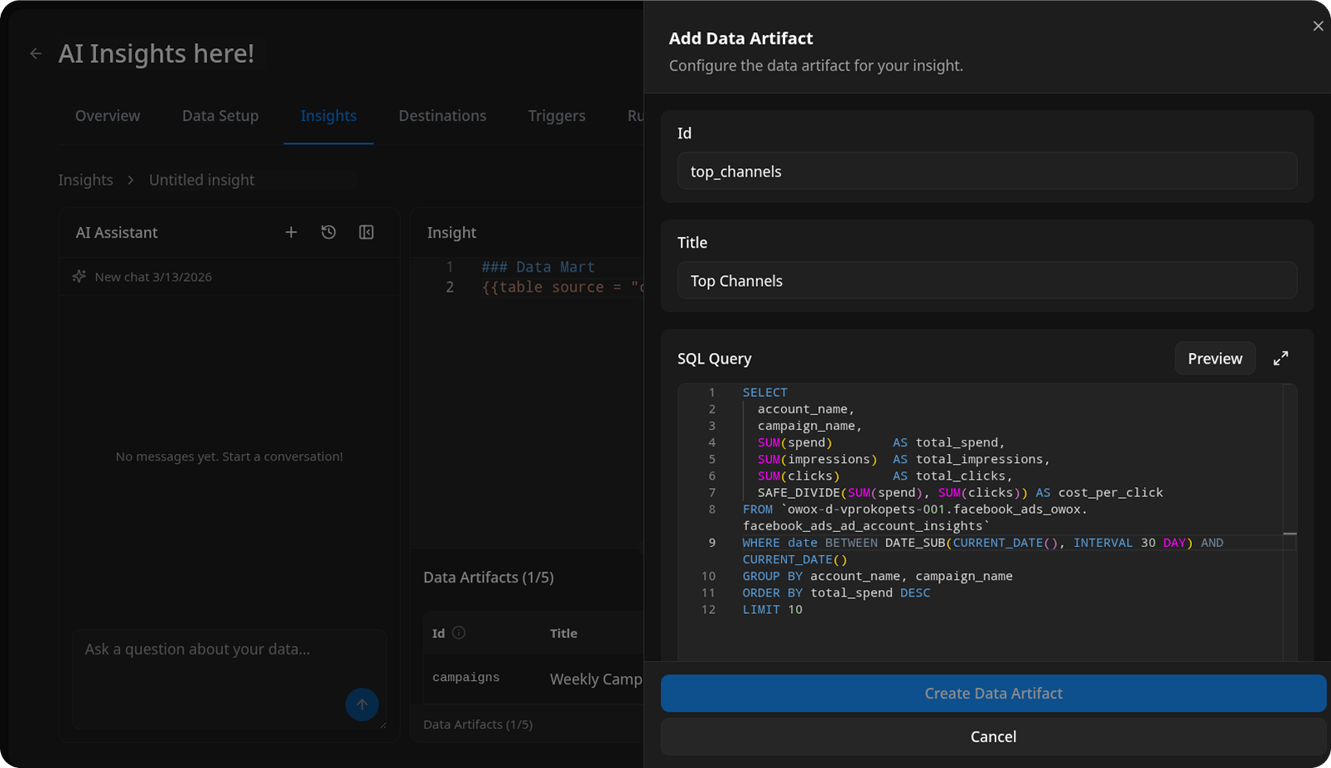Edit the Id field containing top_channels
Viewport: 1331px width, 768px height.
(987, 171)
